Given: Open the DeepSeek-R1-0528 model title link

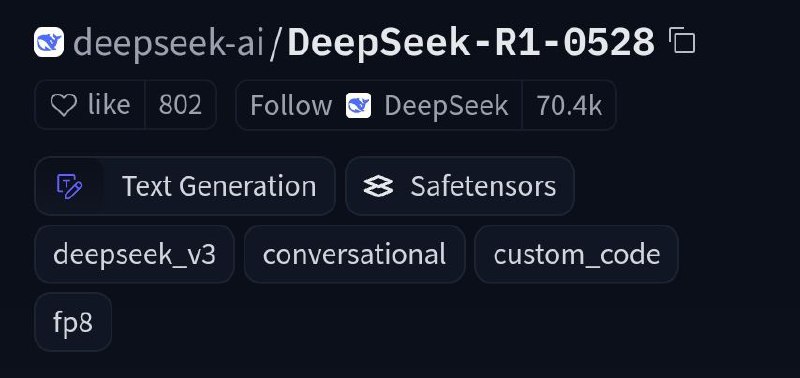Looking at the screenshot, I should click(x=471, y=42).
